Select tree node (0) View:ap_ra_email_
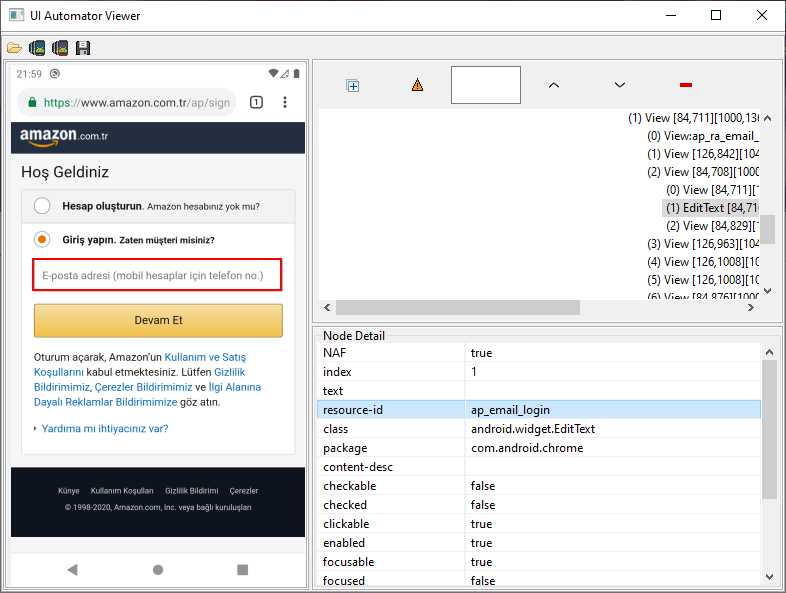The image size is (786, 593). coord(702,136)
